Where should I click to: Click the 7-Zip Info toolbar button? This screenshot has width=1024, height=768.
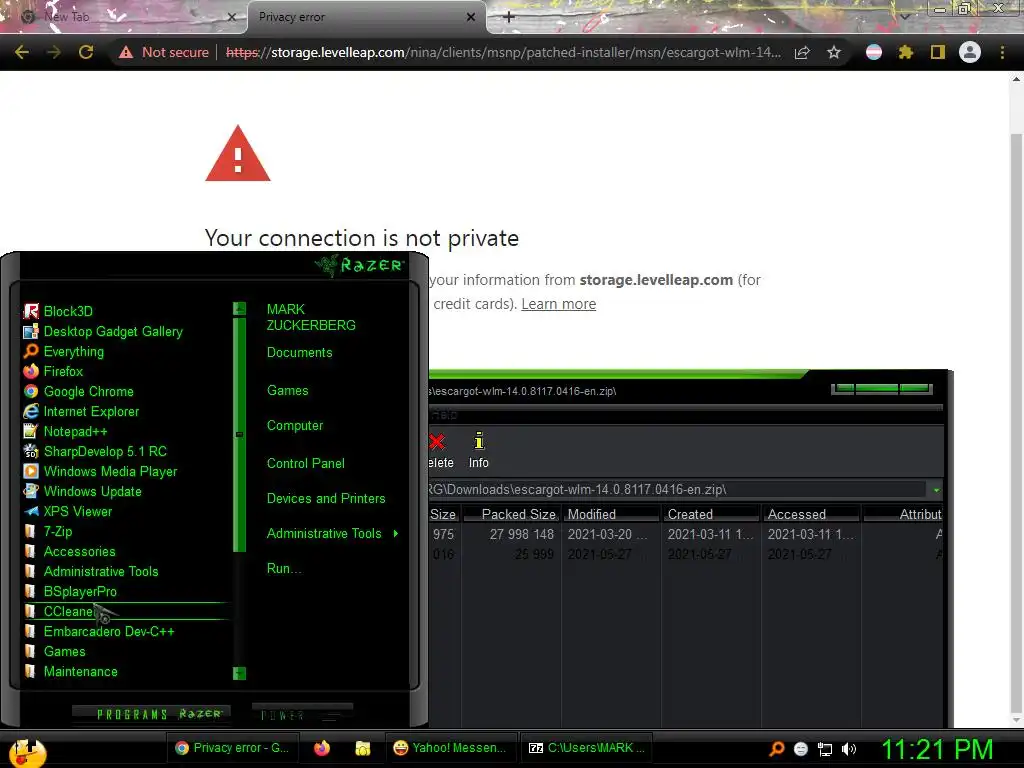tap(479, 450)
